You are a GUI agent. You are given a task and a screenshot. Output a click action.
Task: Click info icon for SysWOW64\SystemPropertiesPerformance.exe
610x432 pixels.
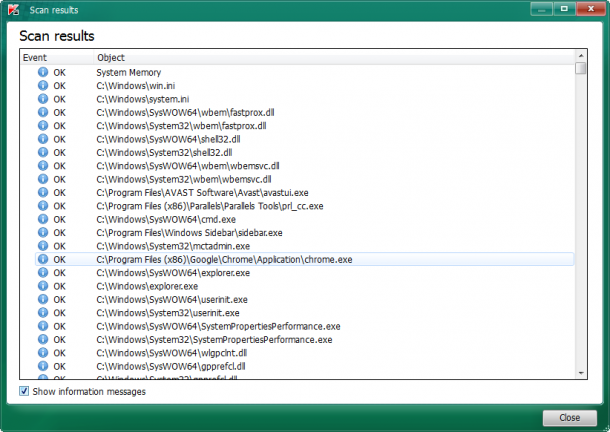pyautogui.click(x=43, y=326)
